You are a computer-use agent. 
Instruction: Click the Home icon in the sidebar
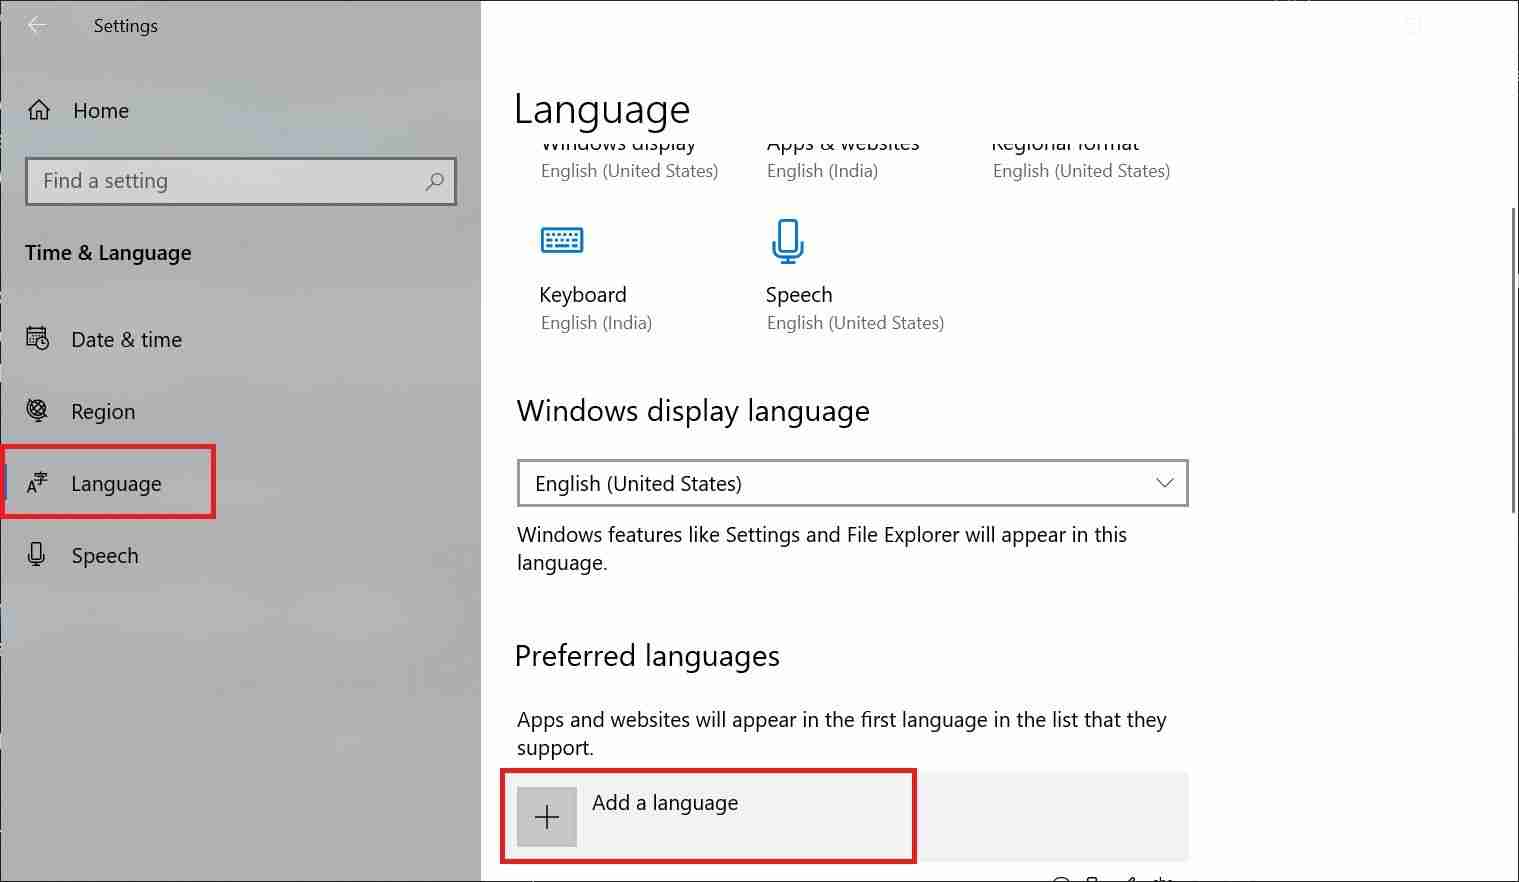pos(38,110)
